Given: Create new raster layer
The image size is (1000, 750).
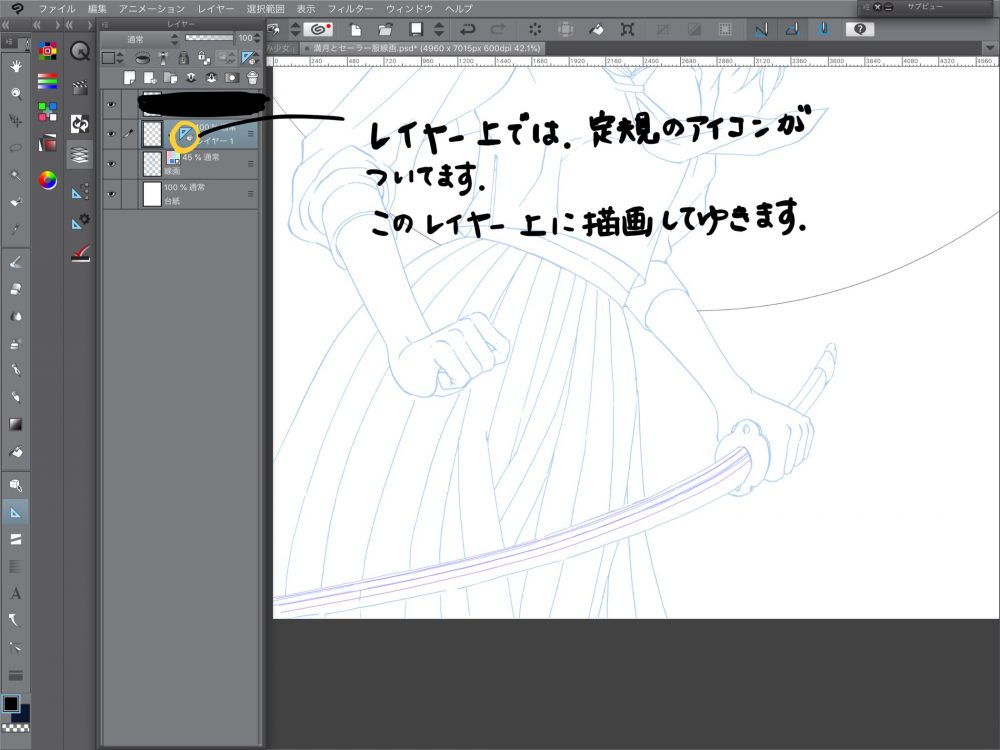Looking at the screenshot, I should point(129,78).
